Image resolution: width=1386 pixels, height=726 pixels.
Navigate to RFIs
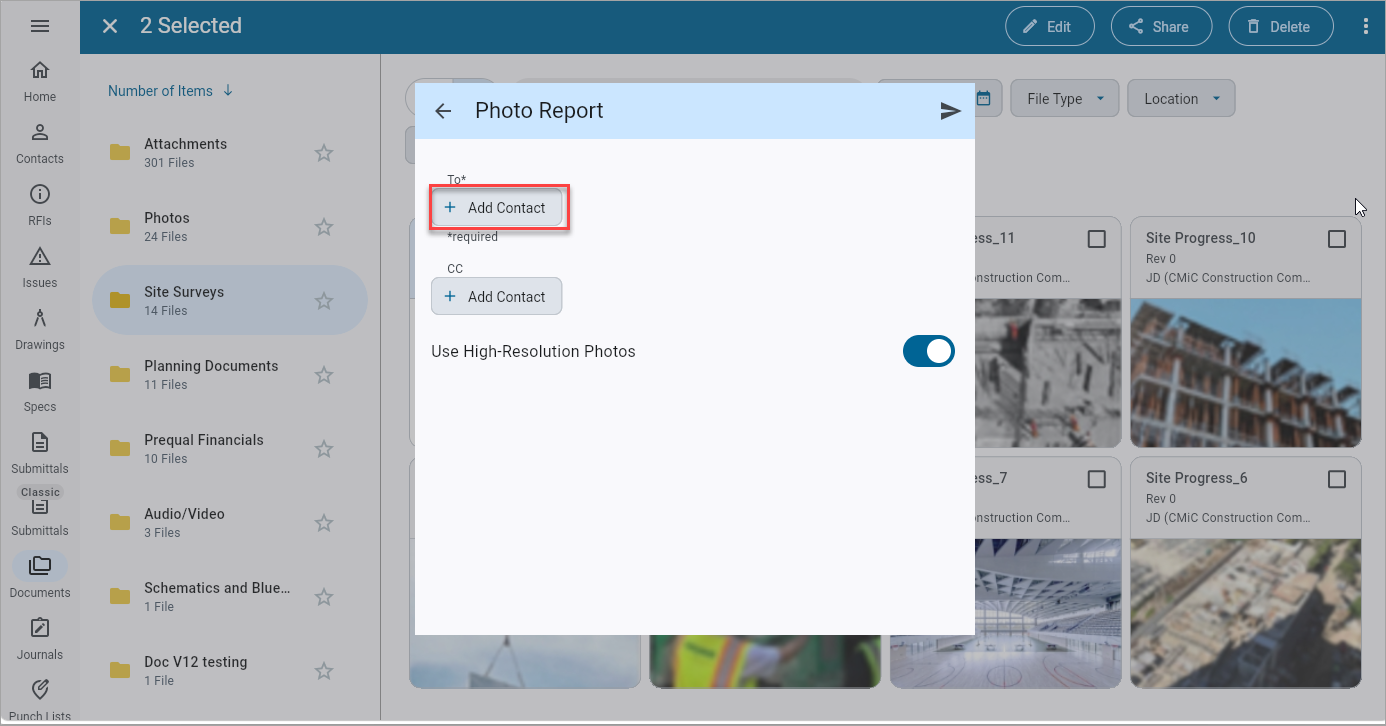coord(40,206)
